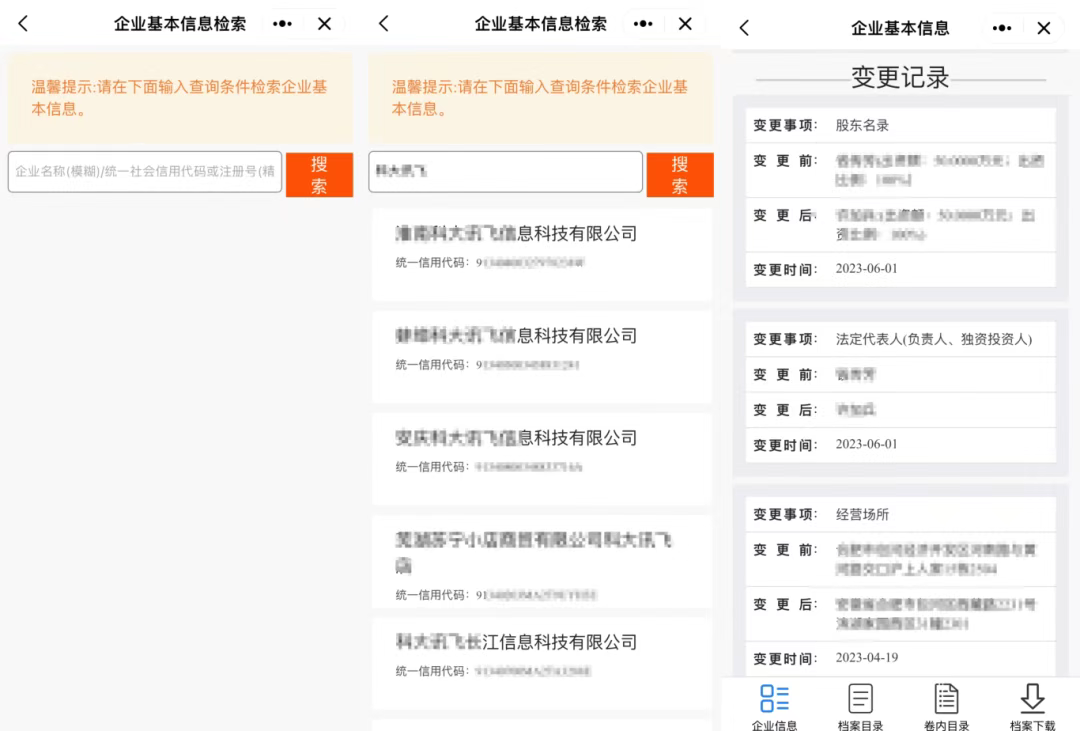
Task: Tap the orange search button in left screen
Action: (319, 175)
